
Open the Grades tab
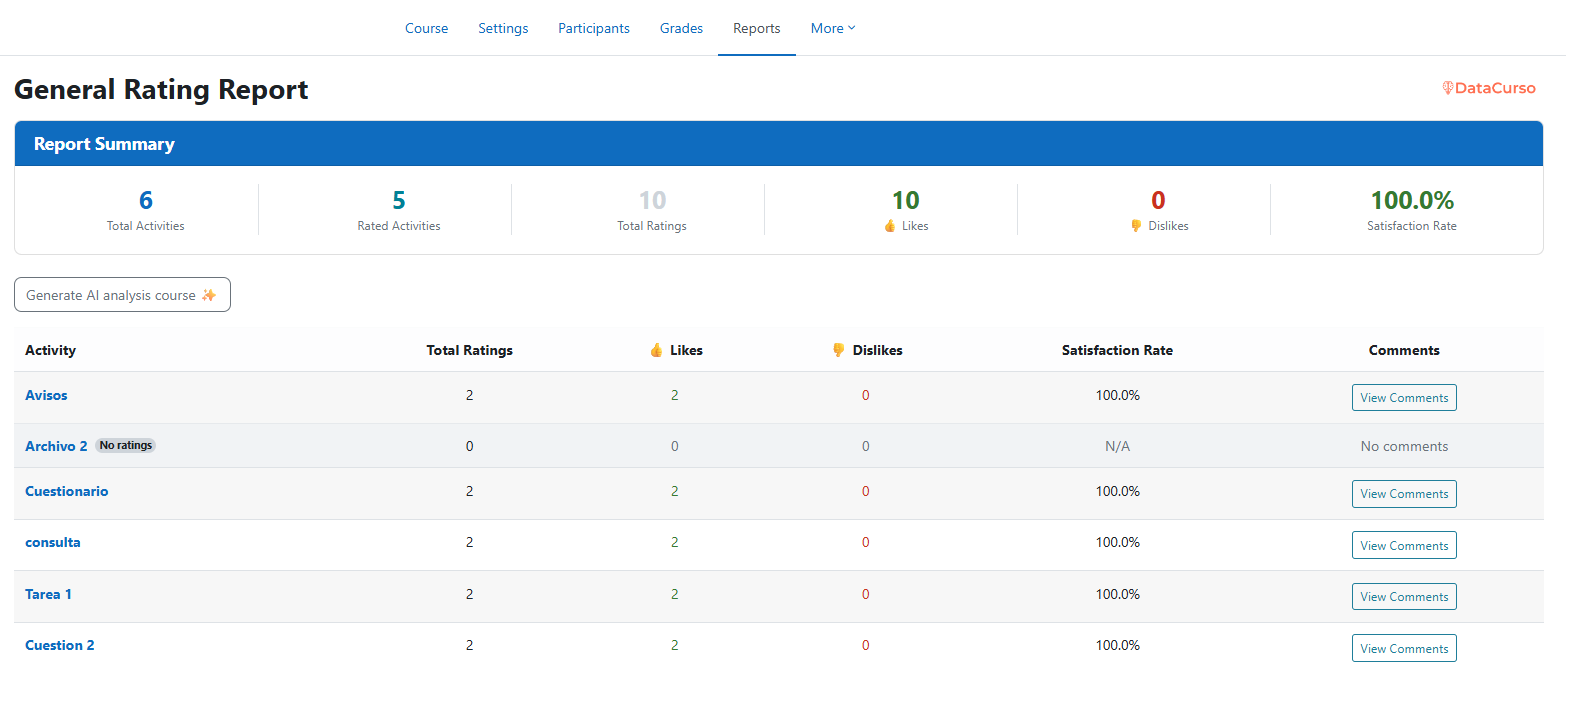(x=681, y=28)
